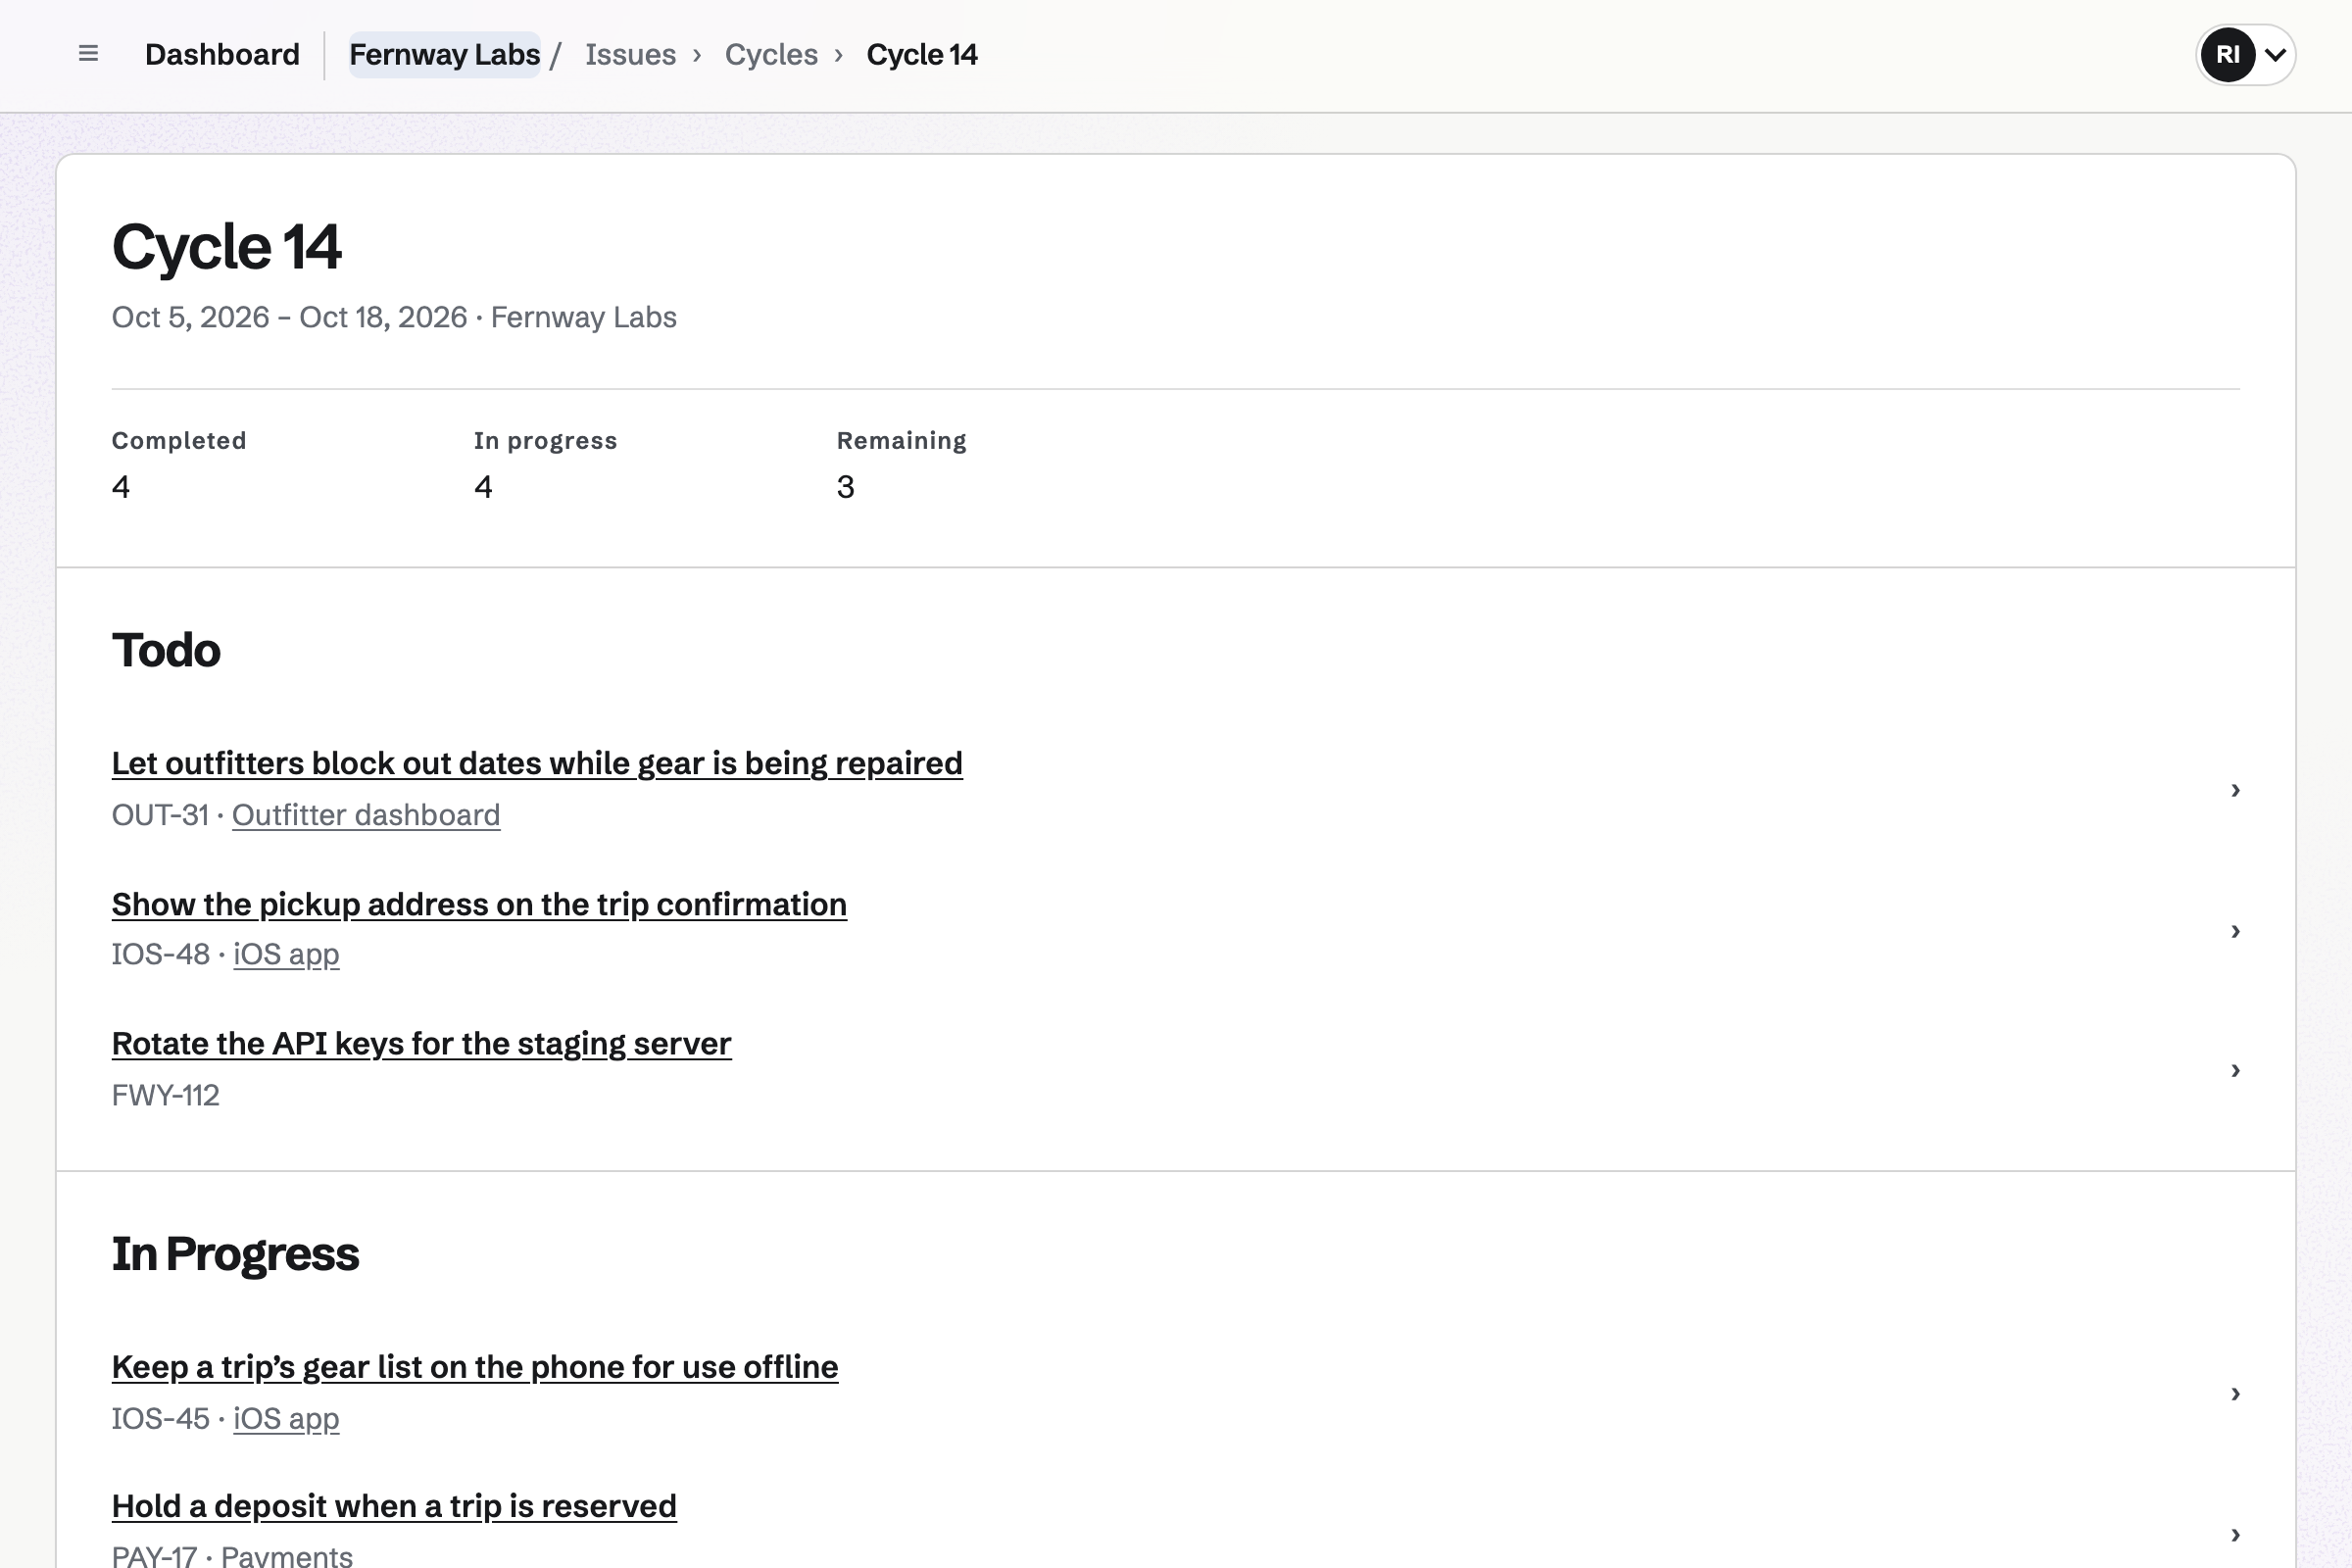Navigate to Issues breadcrumb

pyautogui.click(x=630, y=54)
